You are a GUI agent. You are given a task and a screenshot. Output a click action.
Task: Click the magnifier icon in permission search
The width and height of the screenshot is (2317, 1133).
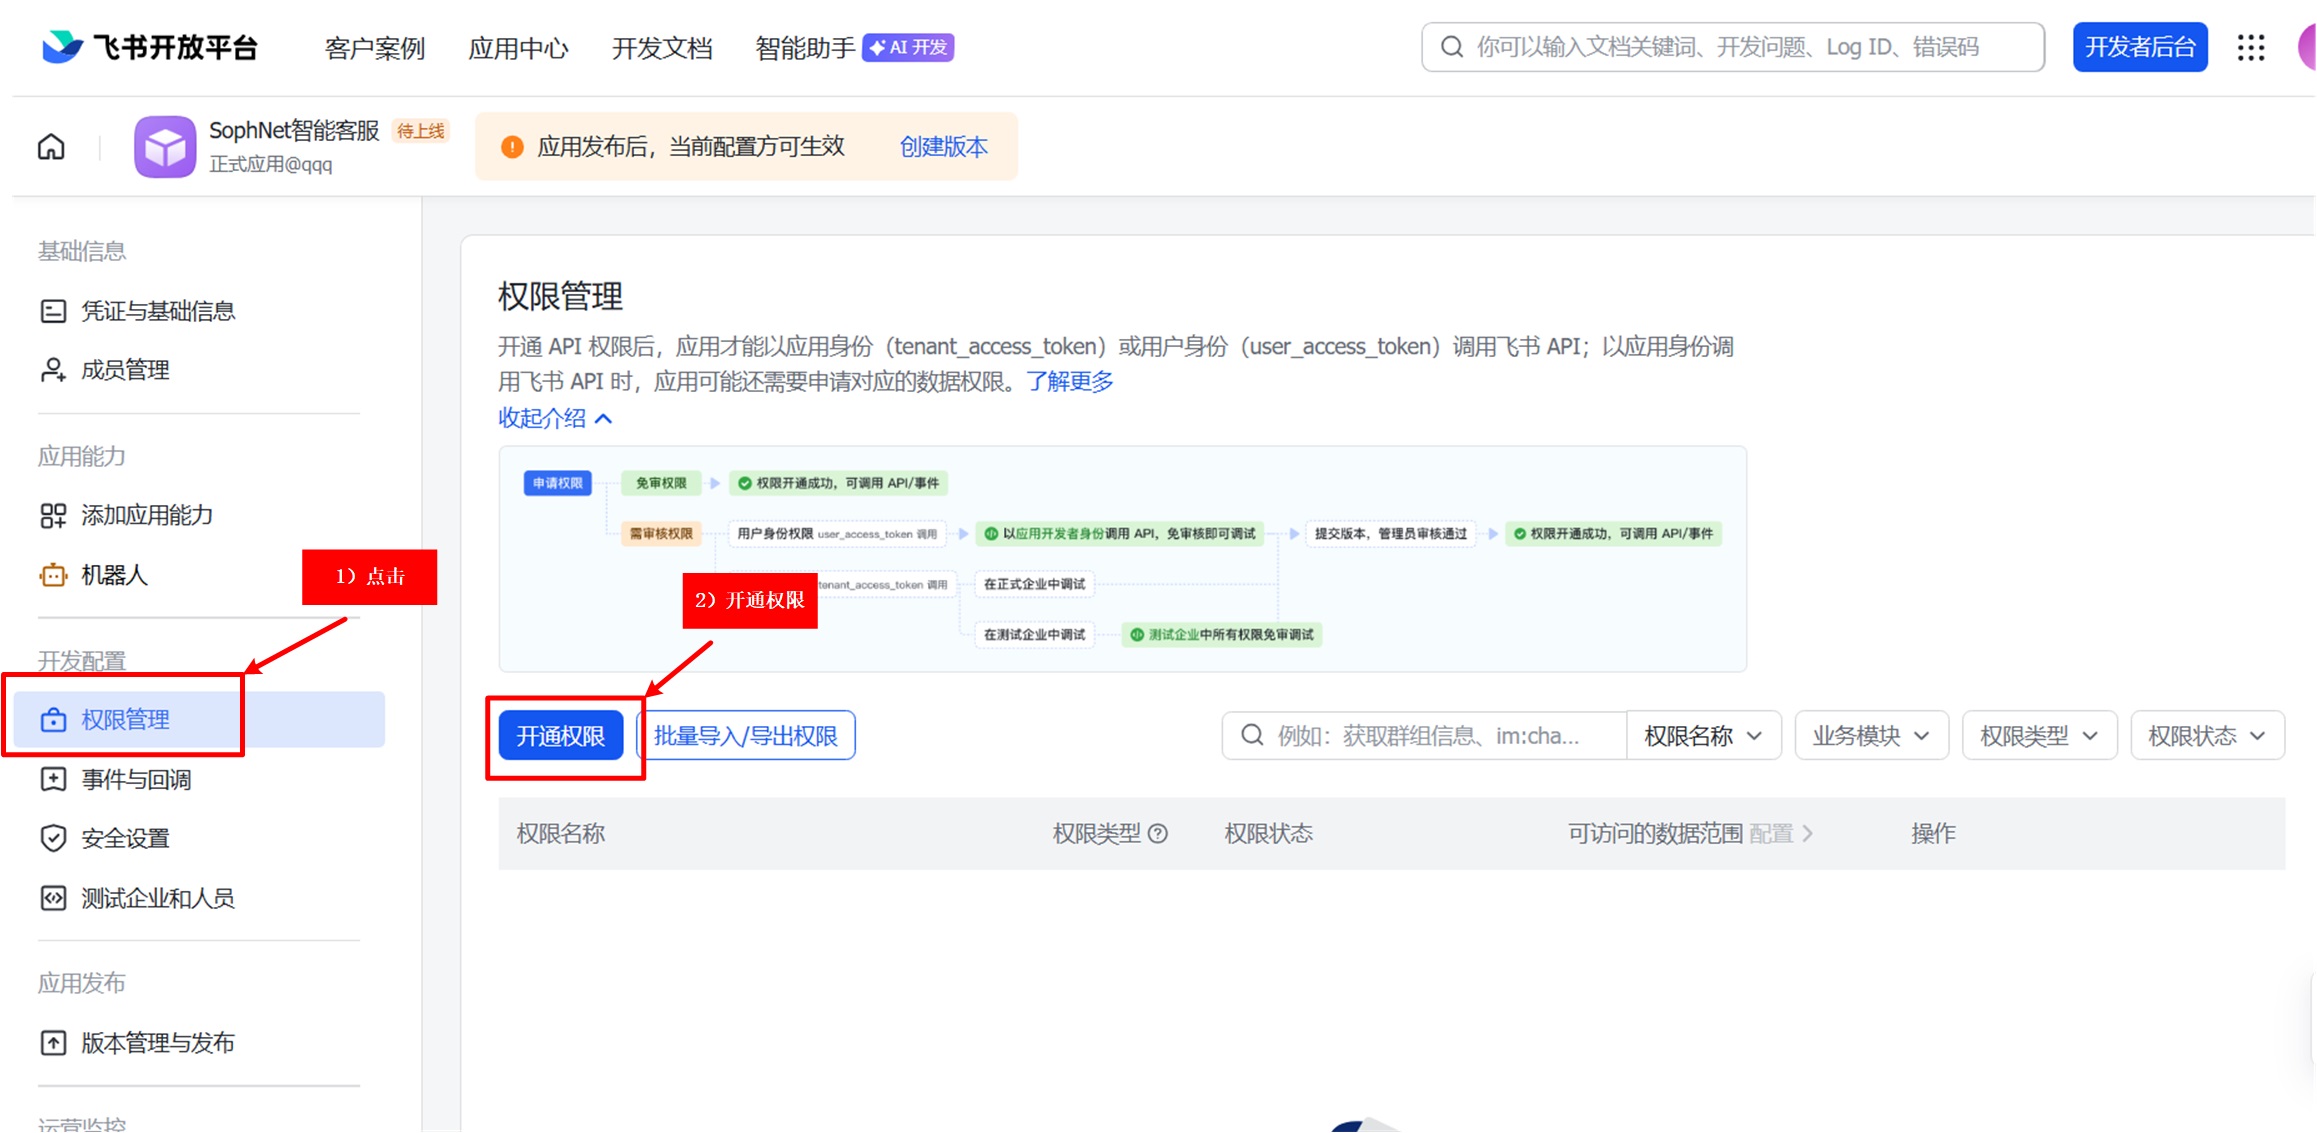click(1251, 736)
